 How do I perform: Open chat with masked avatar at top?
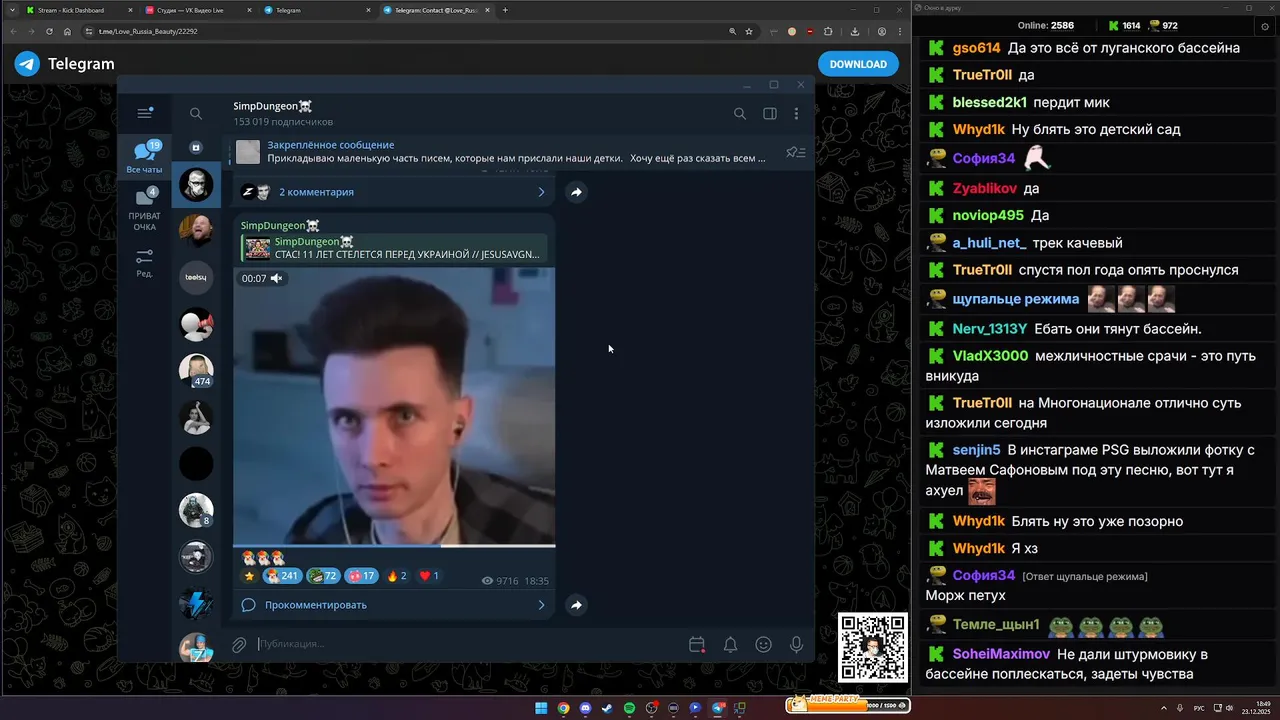(196, 184)
